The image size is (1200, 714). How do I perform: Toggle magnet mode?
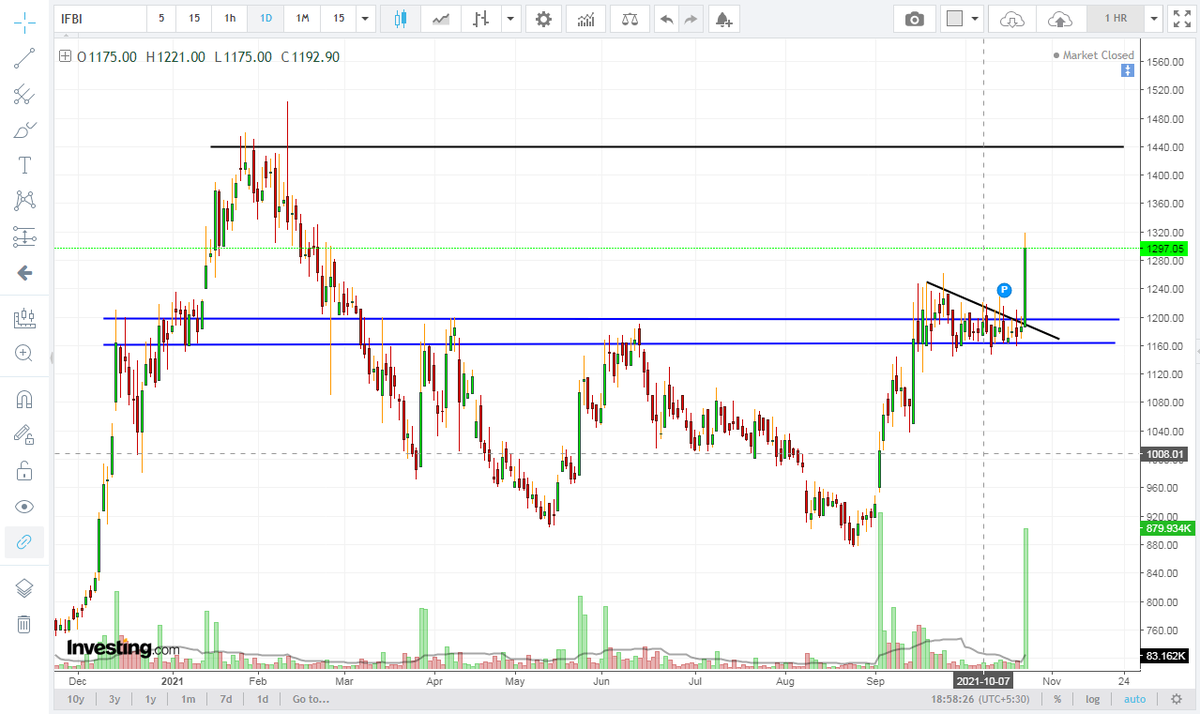point(24,399)
